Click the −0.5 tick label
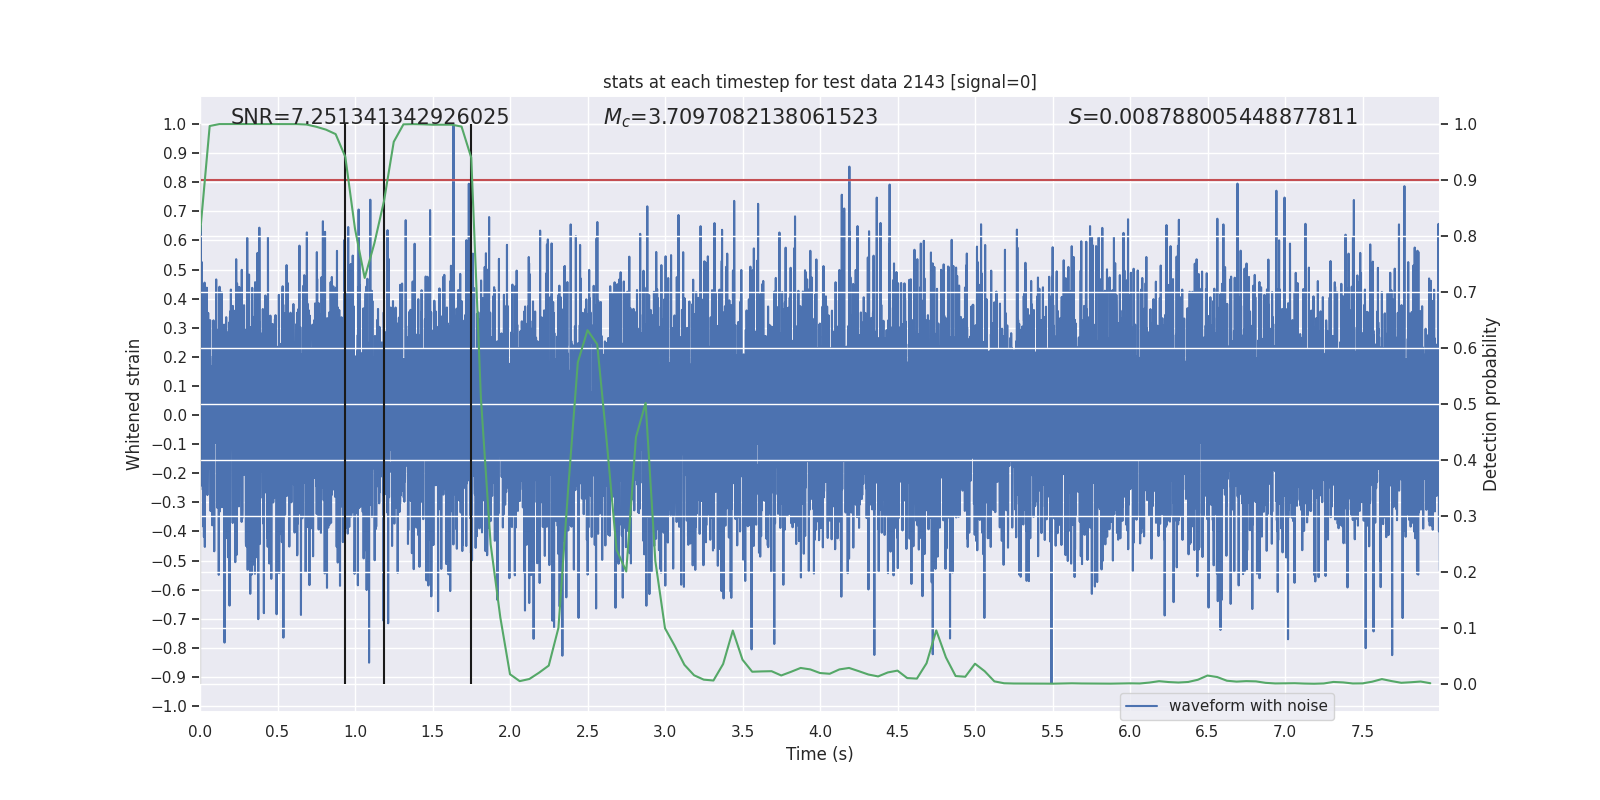 tap(169, 561)
